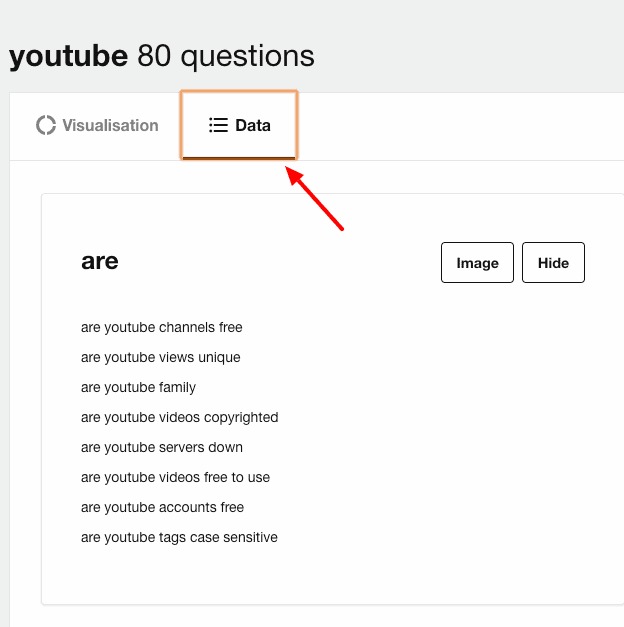The width and height of the screenshot is (624, 627).
Task: Click the orange underline beneath Data tab
Action: (x=239, y=157)
